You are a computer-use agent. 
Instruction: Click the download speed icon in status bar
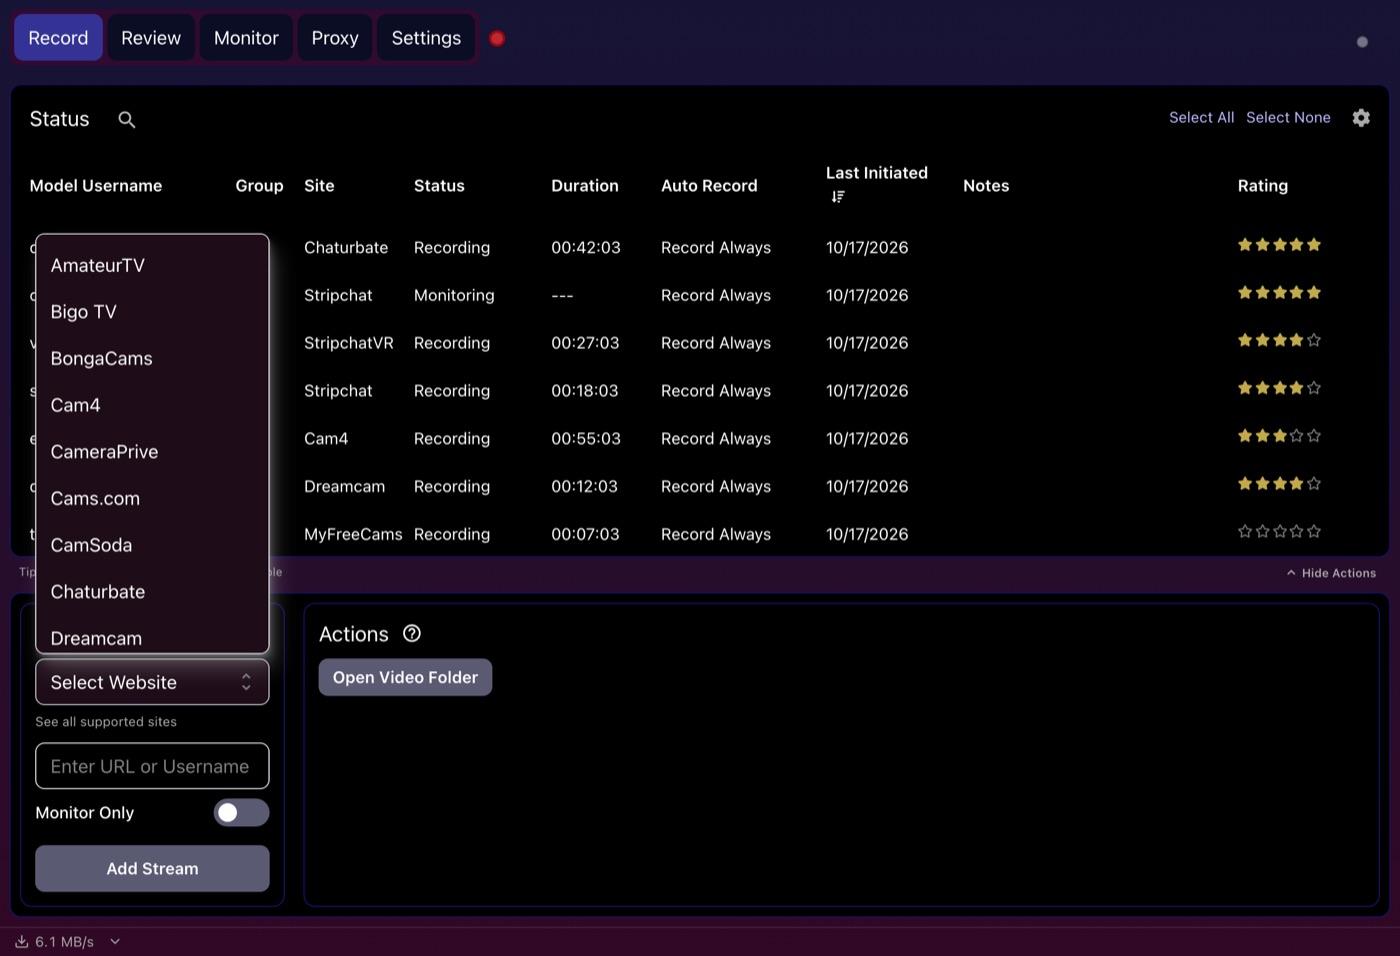point(21,941)
